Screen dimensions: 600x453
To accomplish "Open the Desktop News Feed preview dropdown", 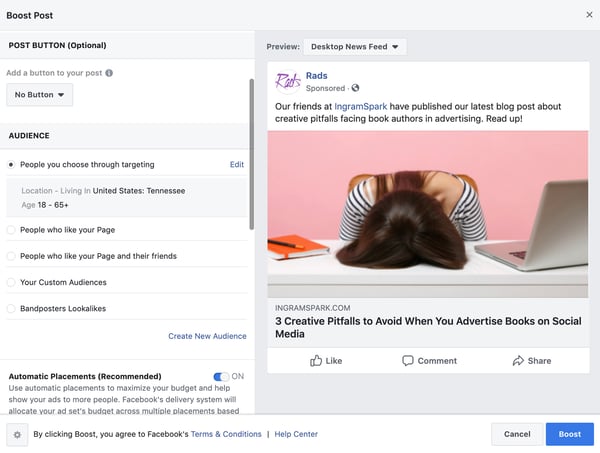I will 355,47.
